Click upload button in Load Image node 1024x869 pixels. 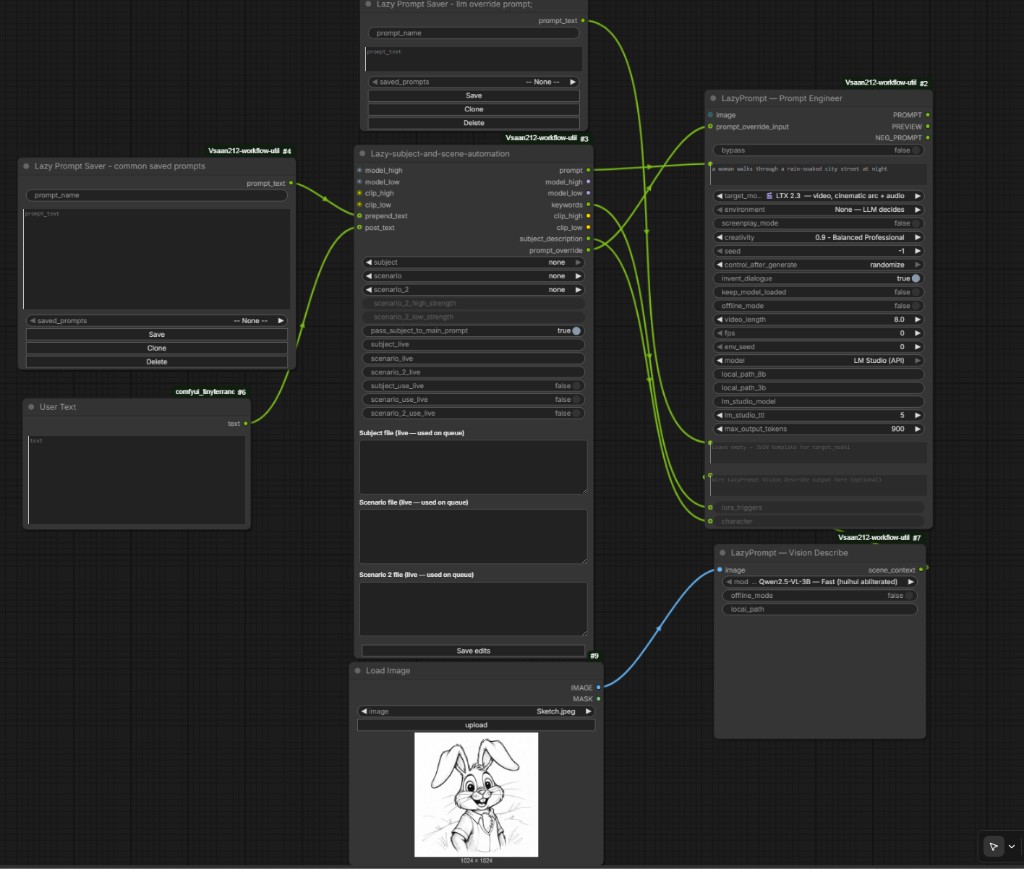pos(476,725)
